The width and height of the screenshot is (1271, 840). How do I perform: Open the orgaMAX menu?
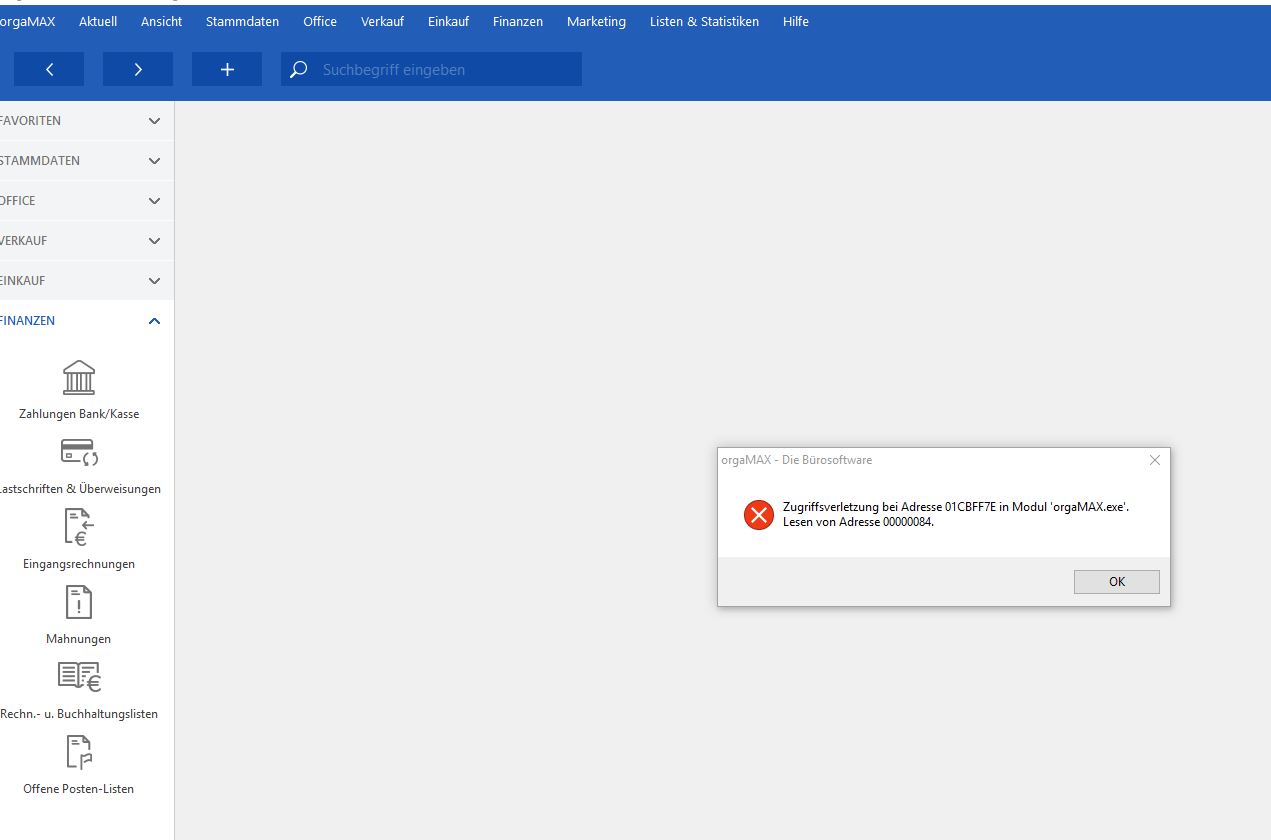coord(28,21)
